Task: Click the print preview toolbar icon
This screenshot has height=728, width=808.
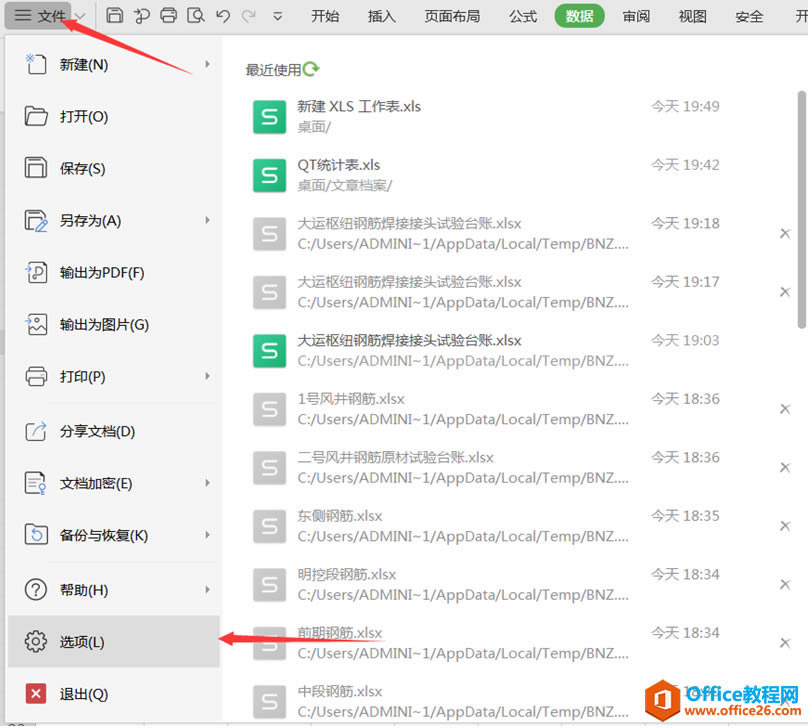Action: (x=196, y=16)
